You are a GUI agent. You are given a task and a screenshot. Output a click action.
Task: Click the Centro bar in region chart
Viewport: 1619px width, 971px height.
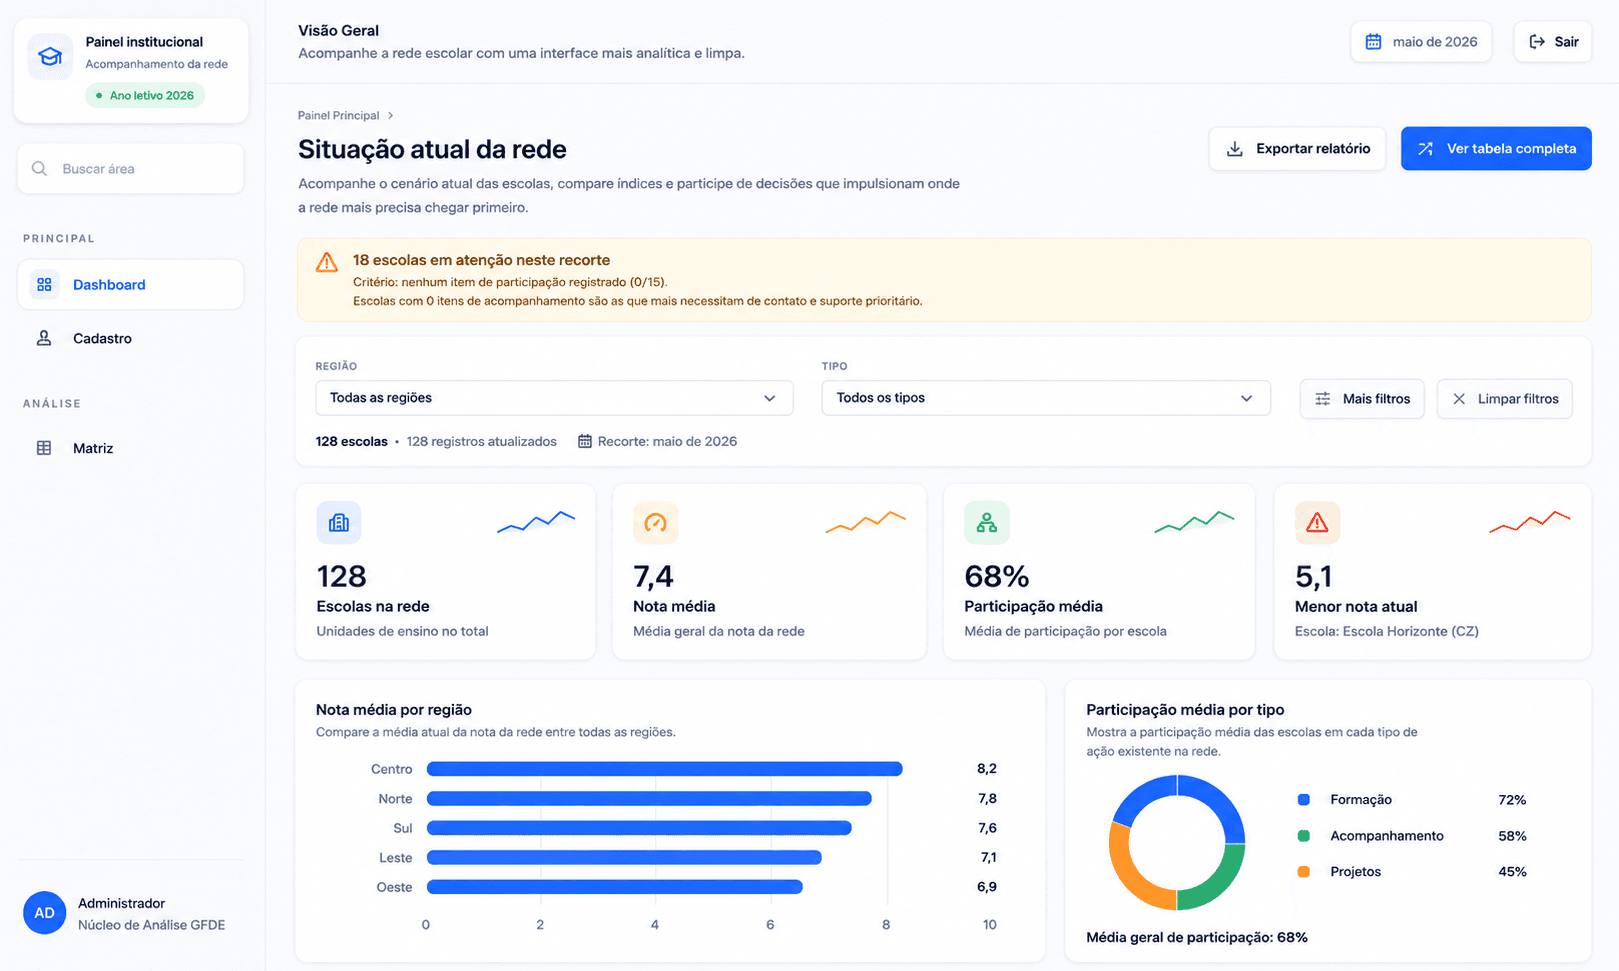[665, 769]
